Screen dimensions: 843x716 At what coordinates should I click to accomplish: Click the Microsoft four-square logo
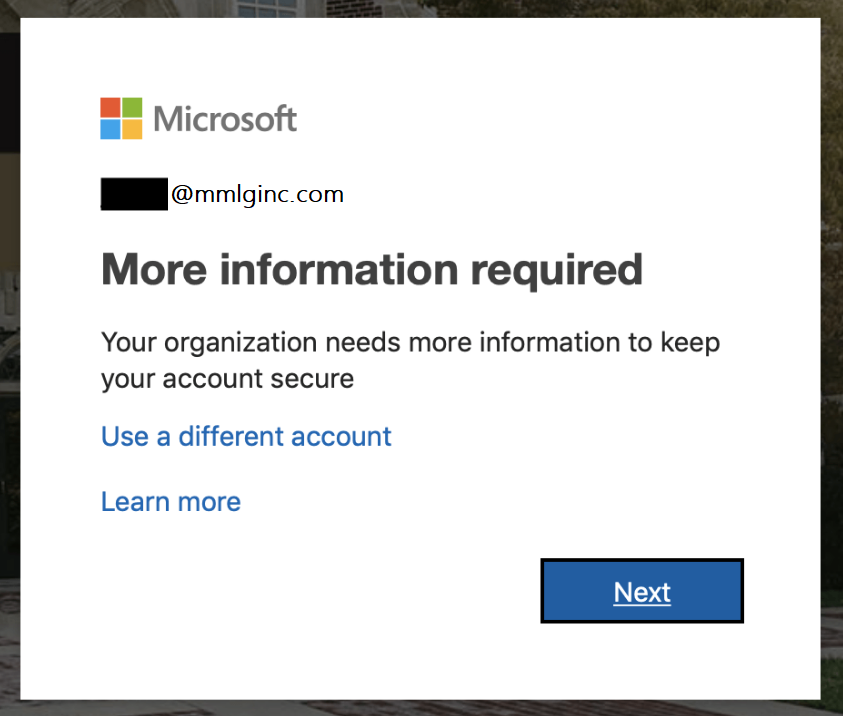coord(119,117)
